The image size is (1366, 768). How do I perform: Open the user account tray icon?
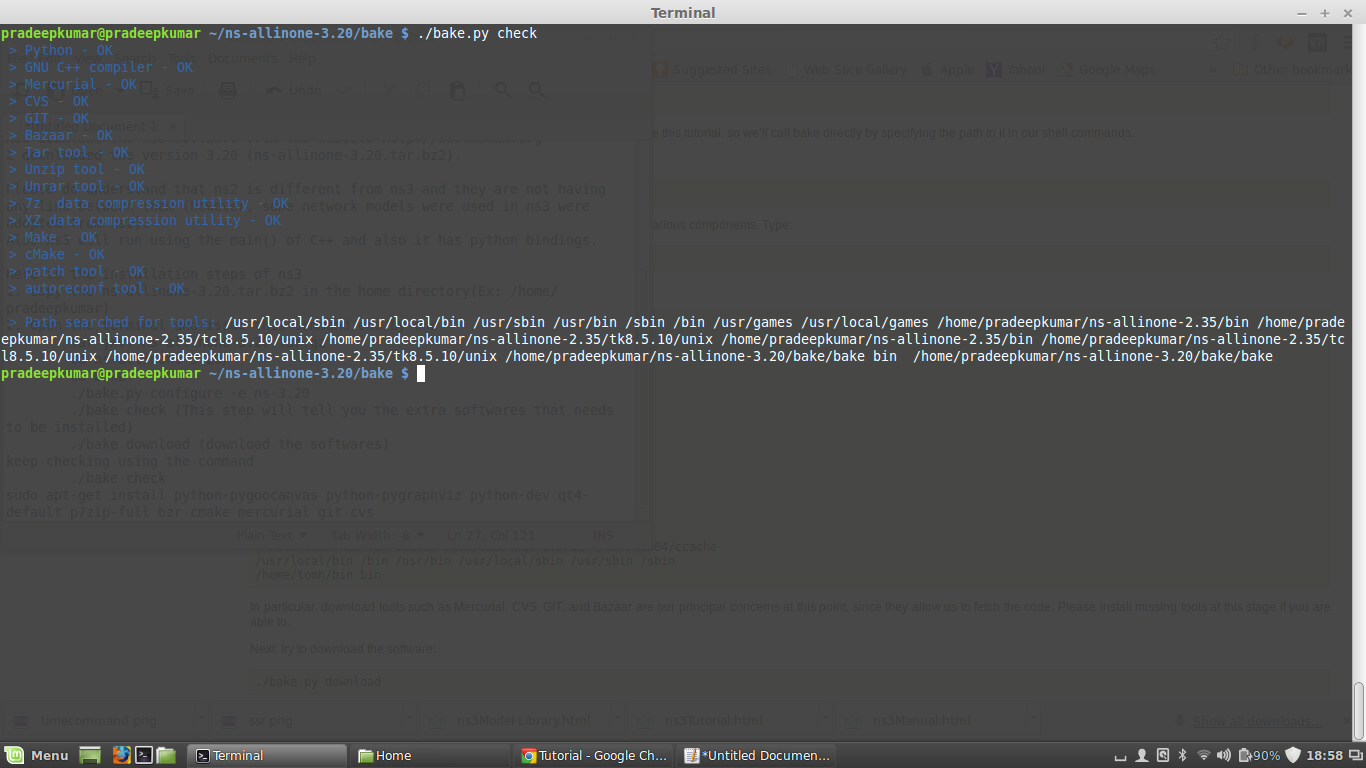coord(1141,755)
